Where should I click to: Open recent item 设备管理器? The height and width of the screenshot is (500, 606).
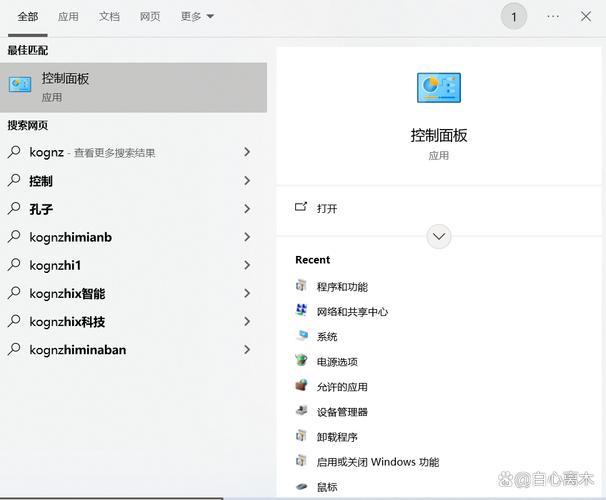tap(342, 412)
